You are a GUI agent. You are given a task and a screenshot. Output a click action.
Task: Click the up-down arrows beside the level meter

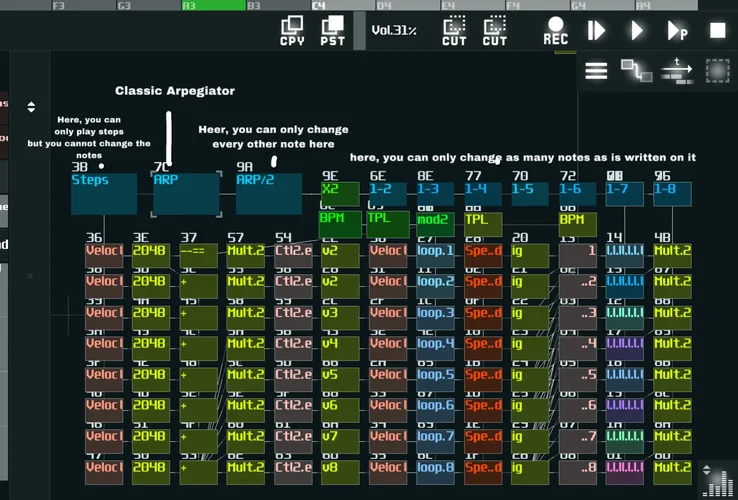706,469
